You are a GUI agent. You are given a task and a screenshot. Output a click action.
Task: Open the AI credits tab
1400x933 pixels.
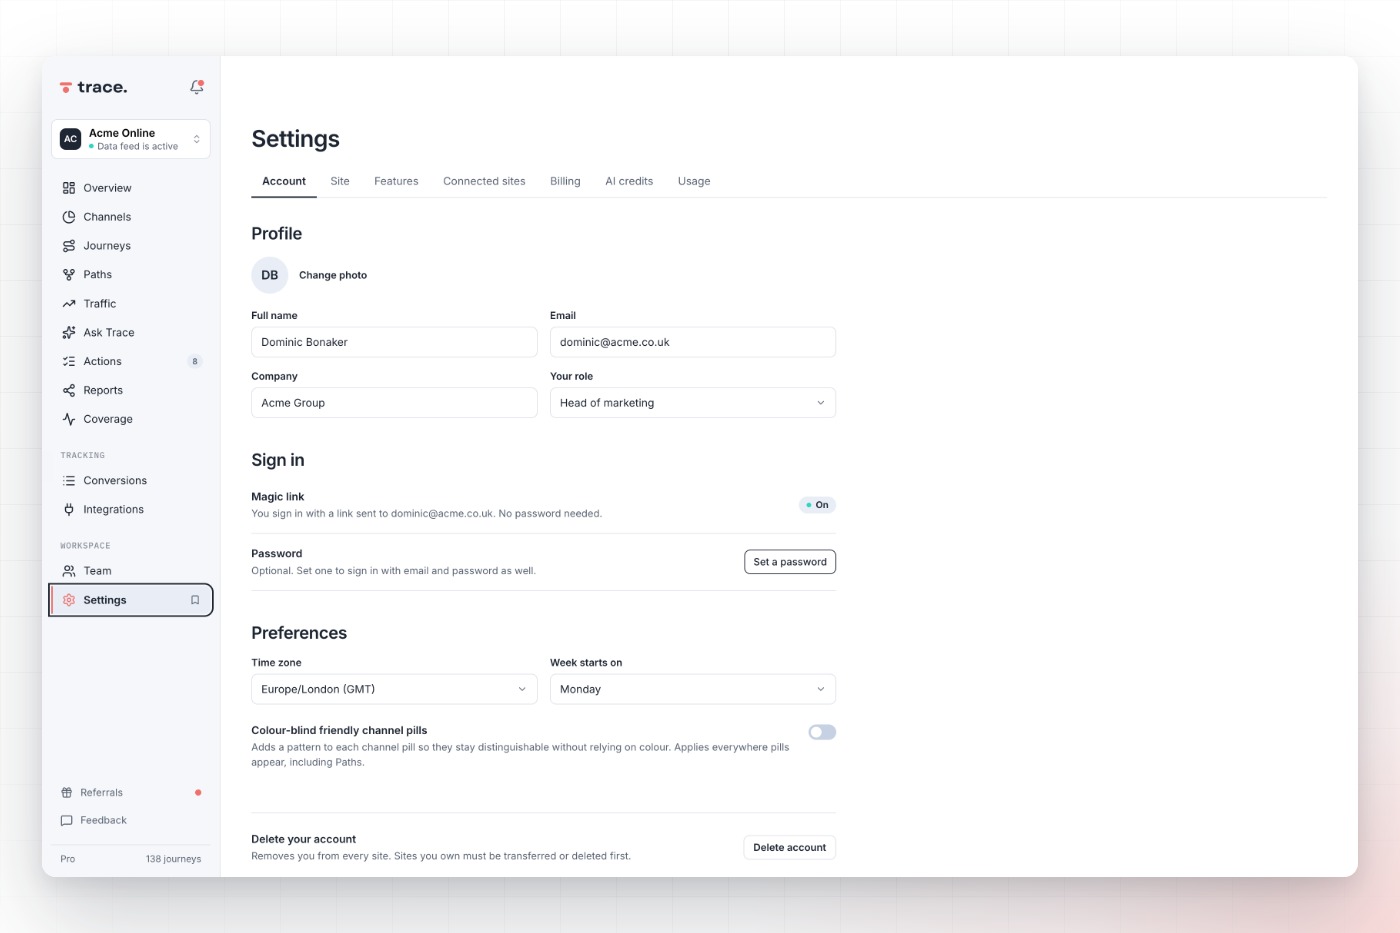click(x=629, y=181)
